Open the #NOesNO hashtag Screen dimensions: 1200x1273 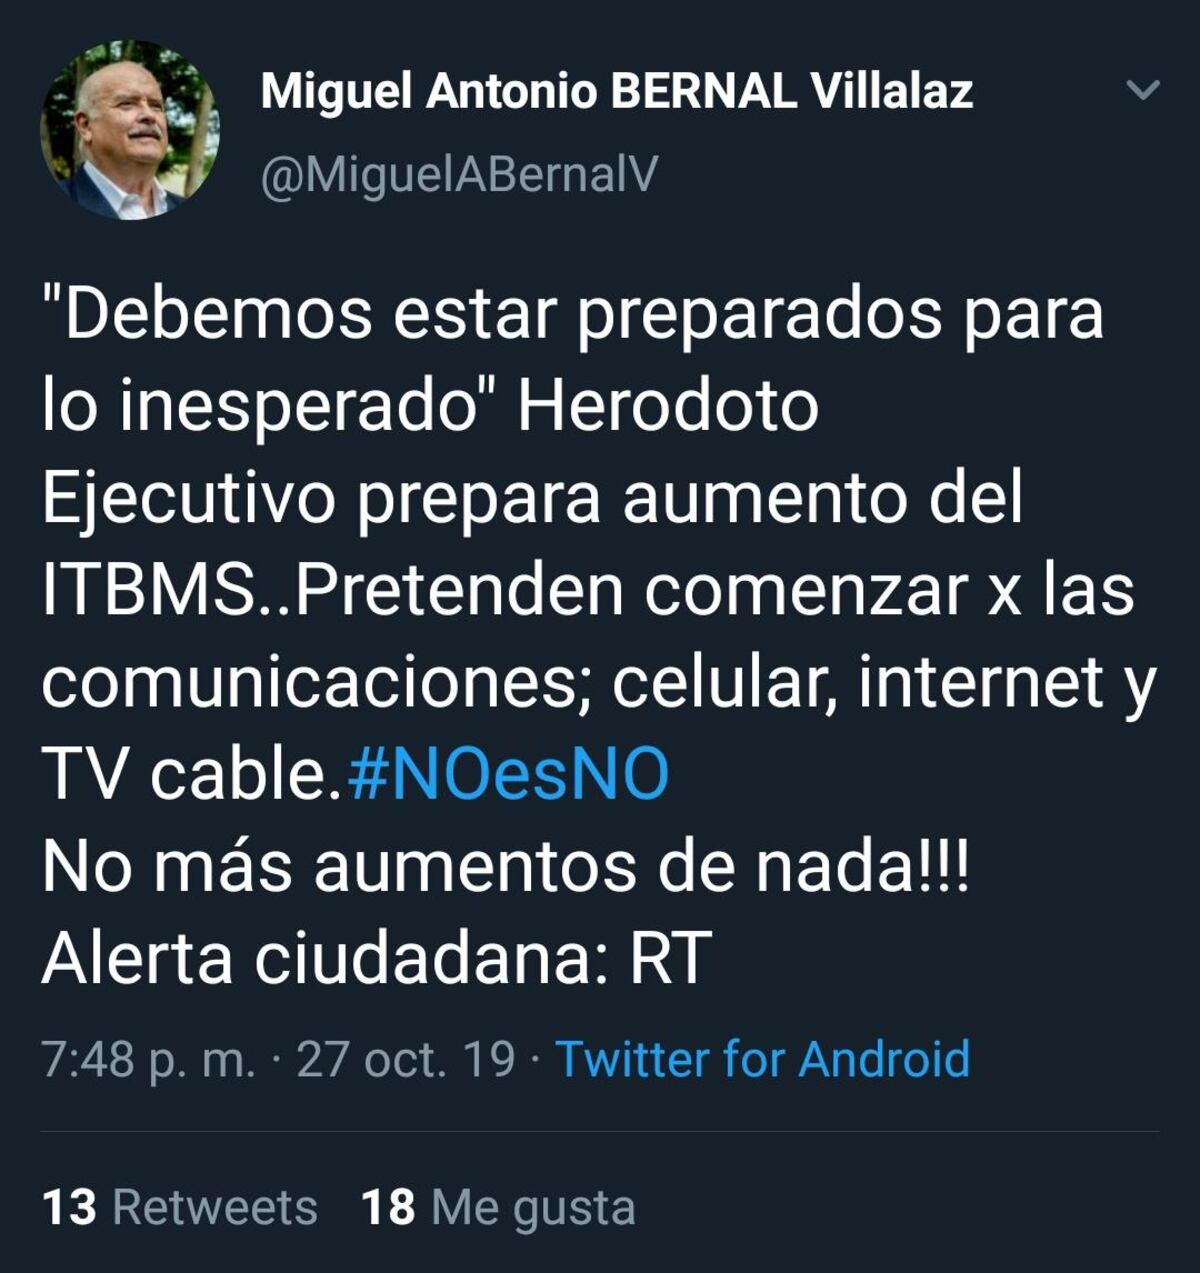coord(508,775)
